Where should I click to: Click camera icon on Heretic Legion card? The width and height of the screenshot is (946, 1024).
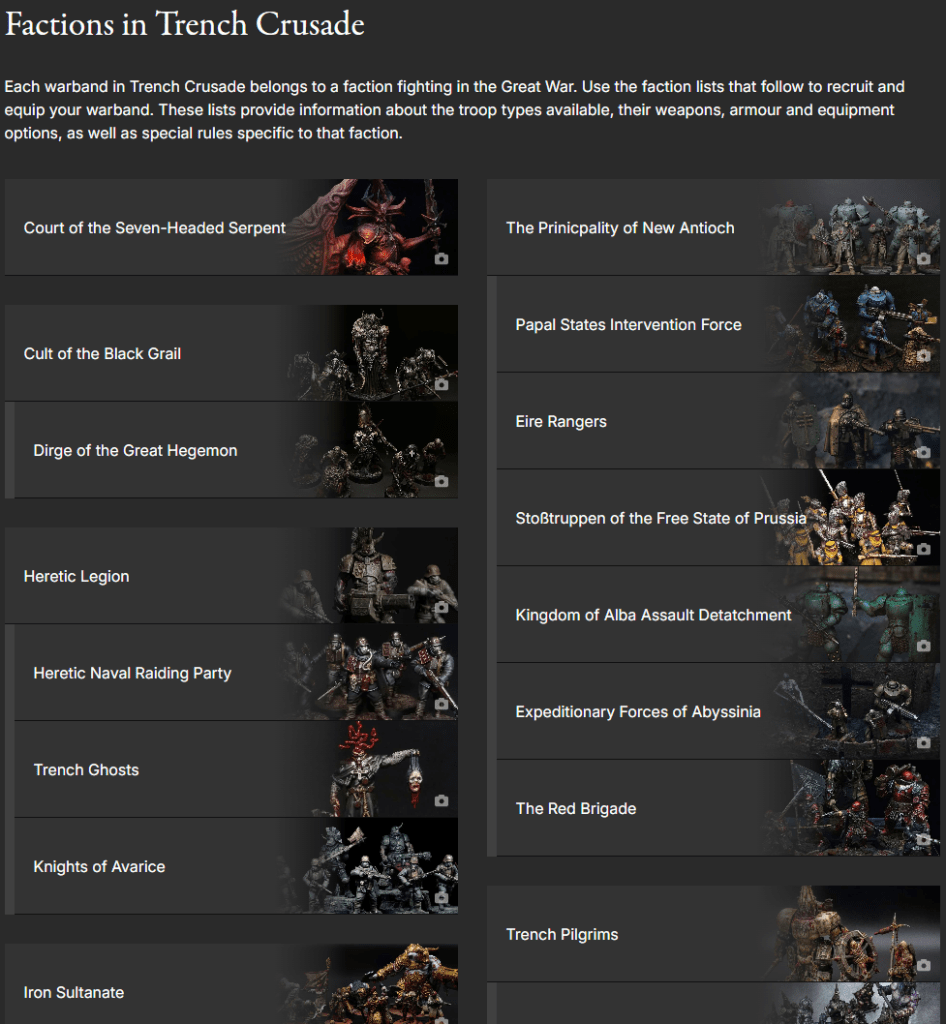click(441, 607)
